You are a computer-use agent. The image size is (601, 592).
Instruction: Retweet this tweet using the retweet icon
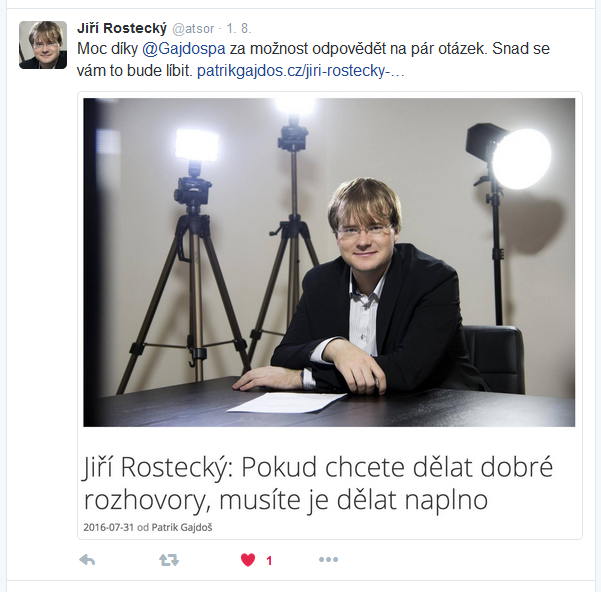click(169, 560)
